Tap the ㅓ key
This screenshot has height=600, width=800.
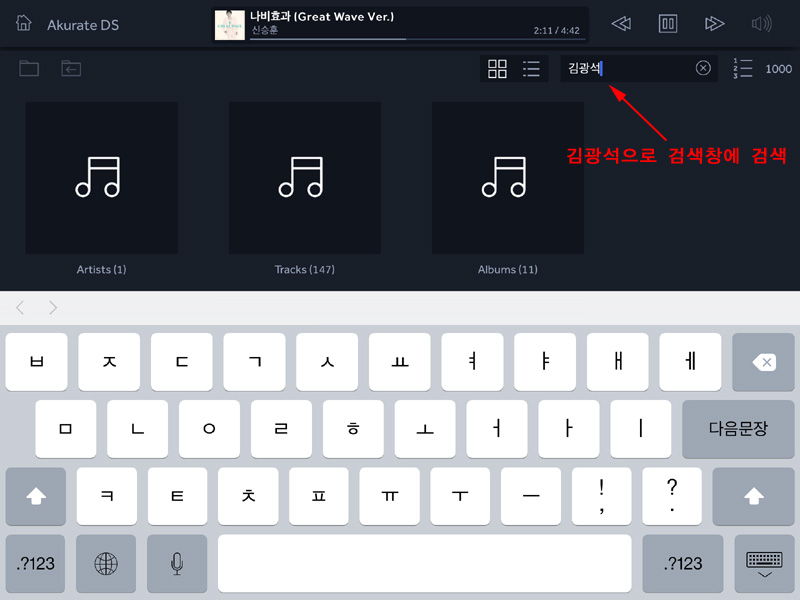click(497, 429)
